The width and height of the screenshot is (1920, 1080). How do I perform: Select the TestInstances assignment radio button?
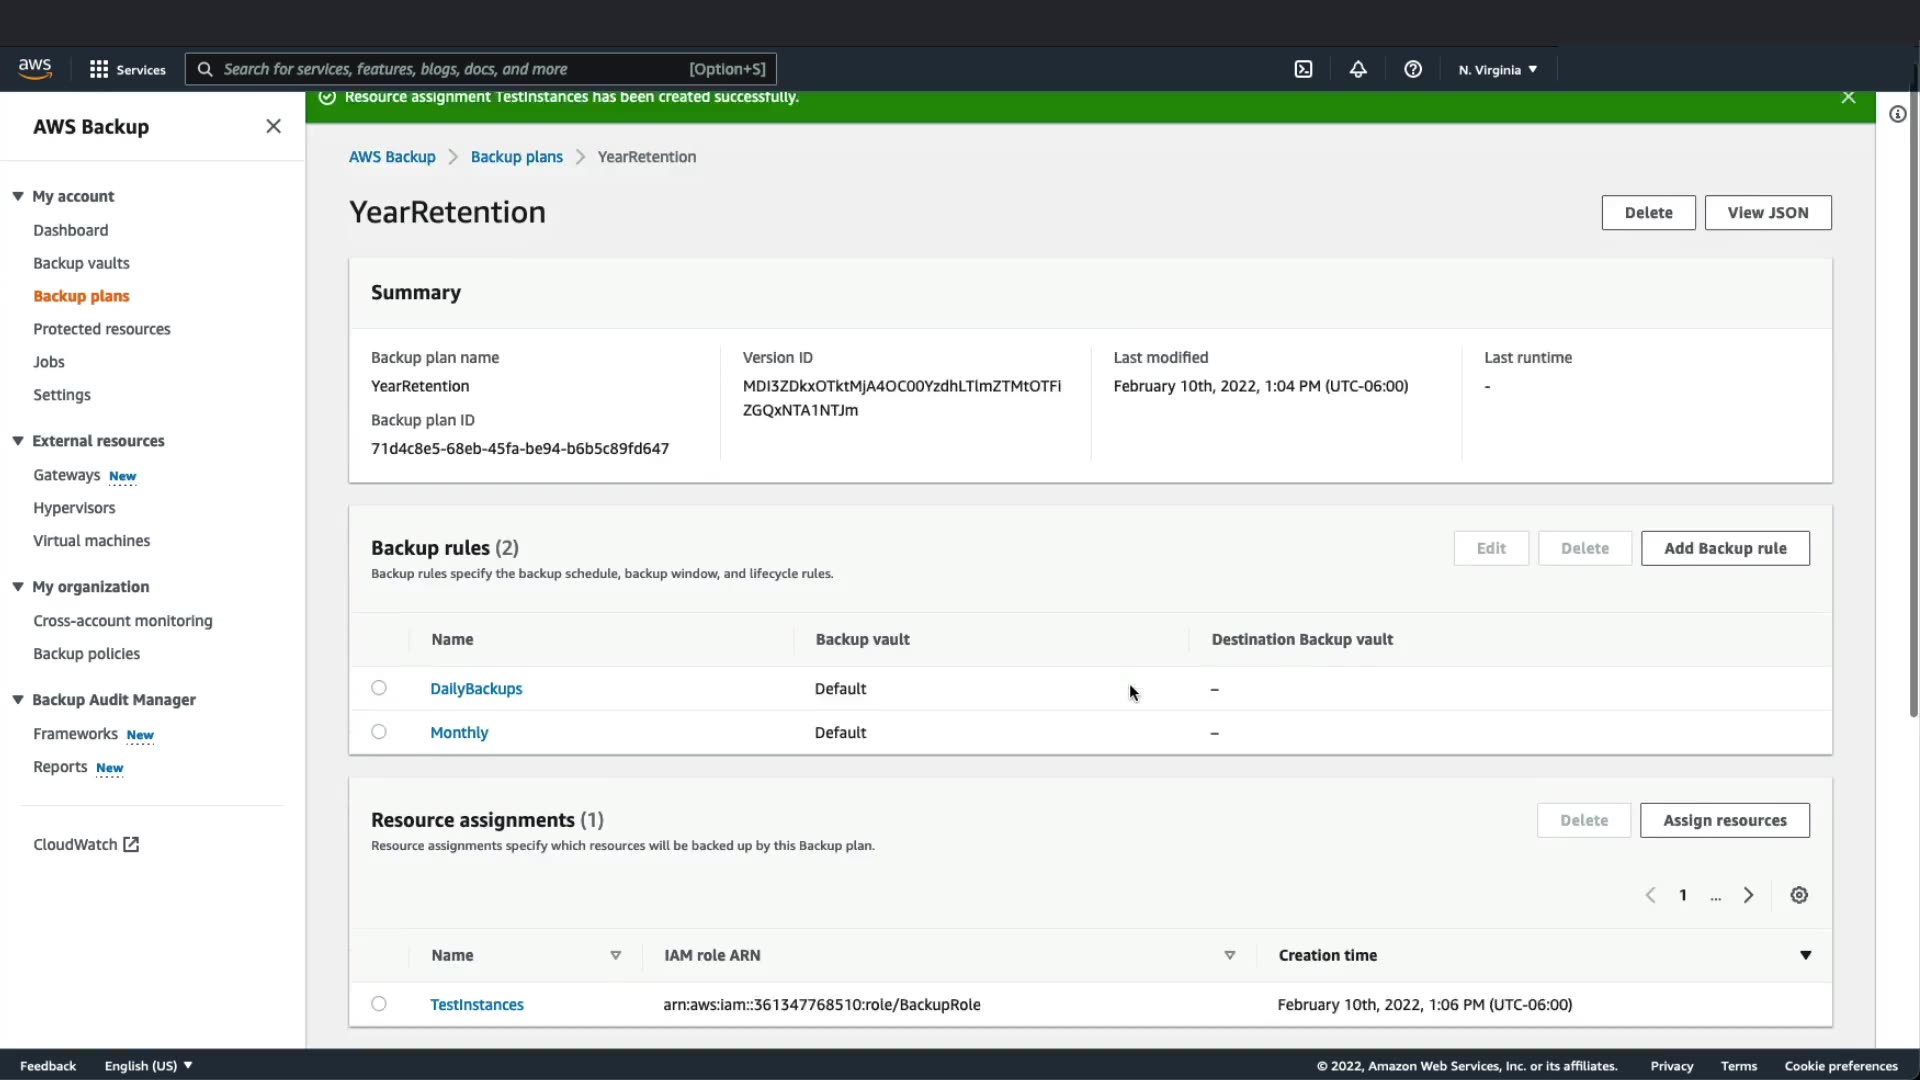pyautogui.click(x=379, y=1004)
